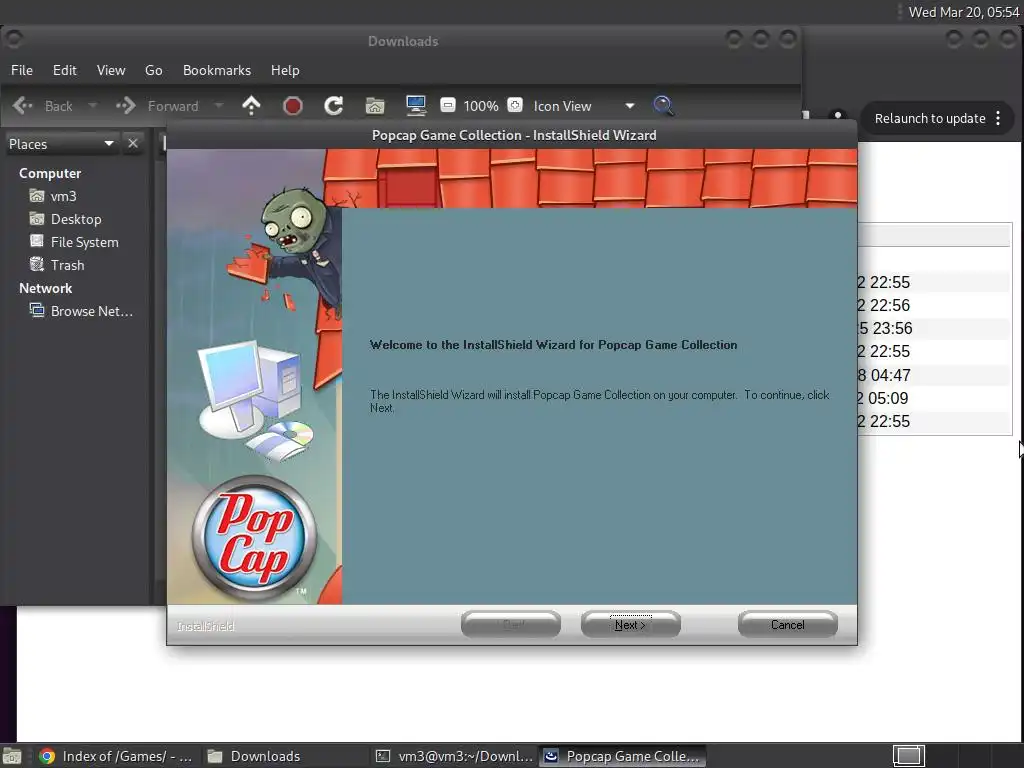The height and width of the screenshot is (768, 1024).
Task: Zoom out with the minus icon
Action: [447, 104]
